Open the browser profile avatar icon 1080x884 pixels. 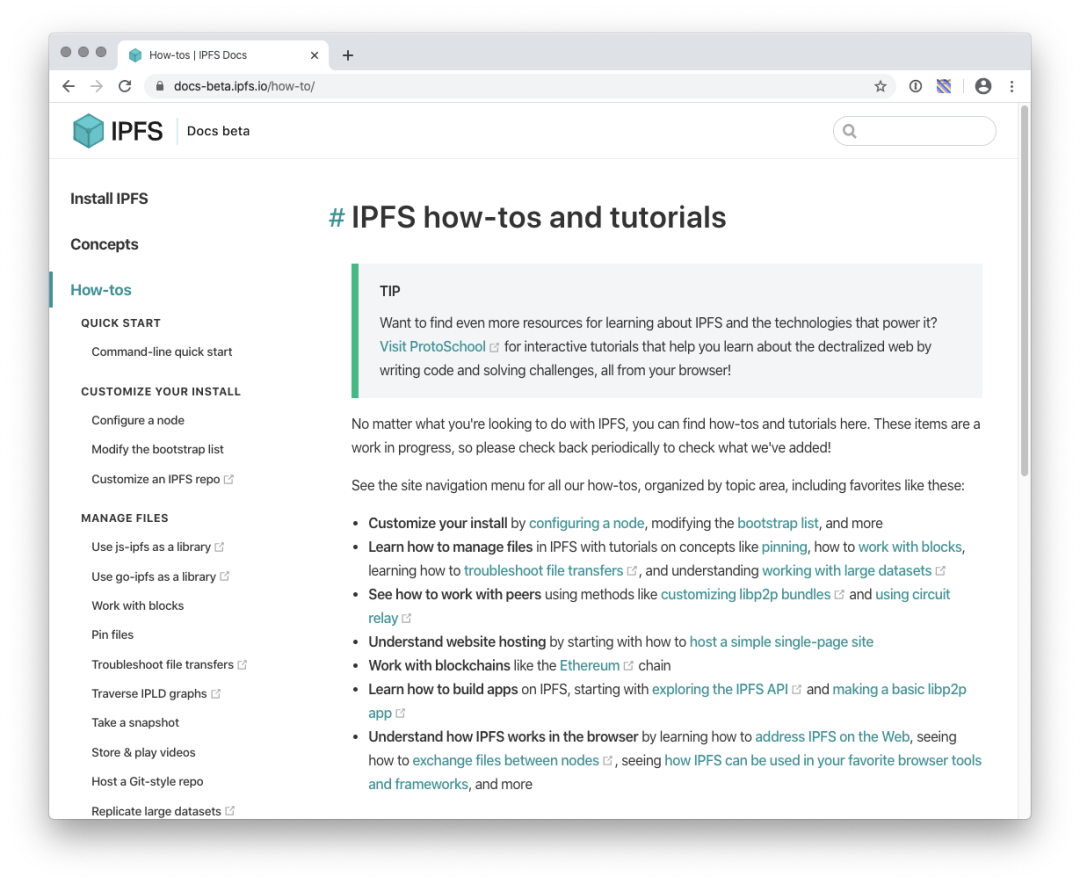(x=983, y=86)
